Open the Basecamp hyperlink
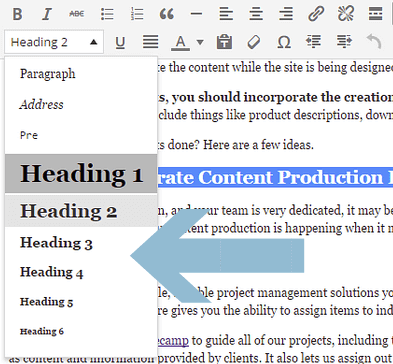Image resolution: width=393 pixels, height=364 pixels. point(173,340)
